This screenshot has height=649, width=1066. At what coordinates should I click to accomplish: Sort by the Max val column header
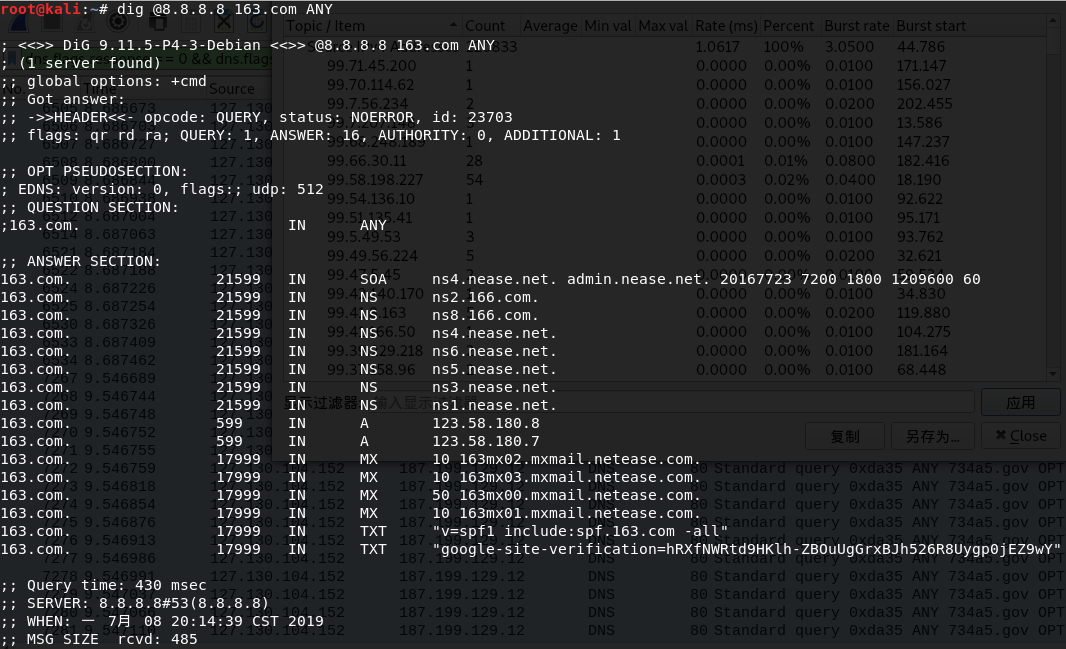click(663, 26)
